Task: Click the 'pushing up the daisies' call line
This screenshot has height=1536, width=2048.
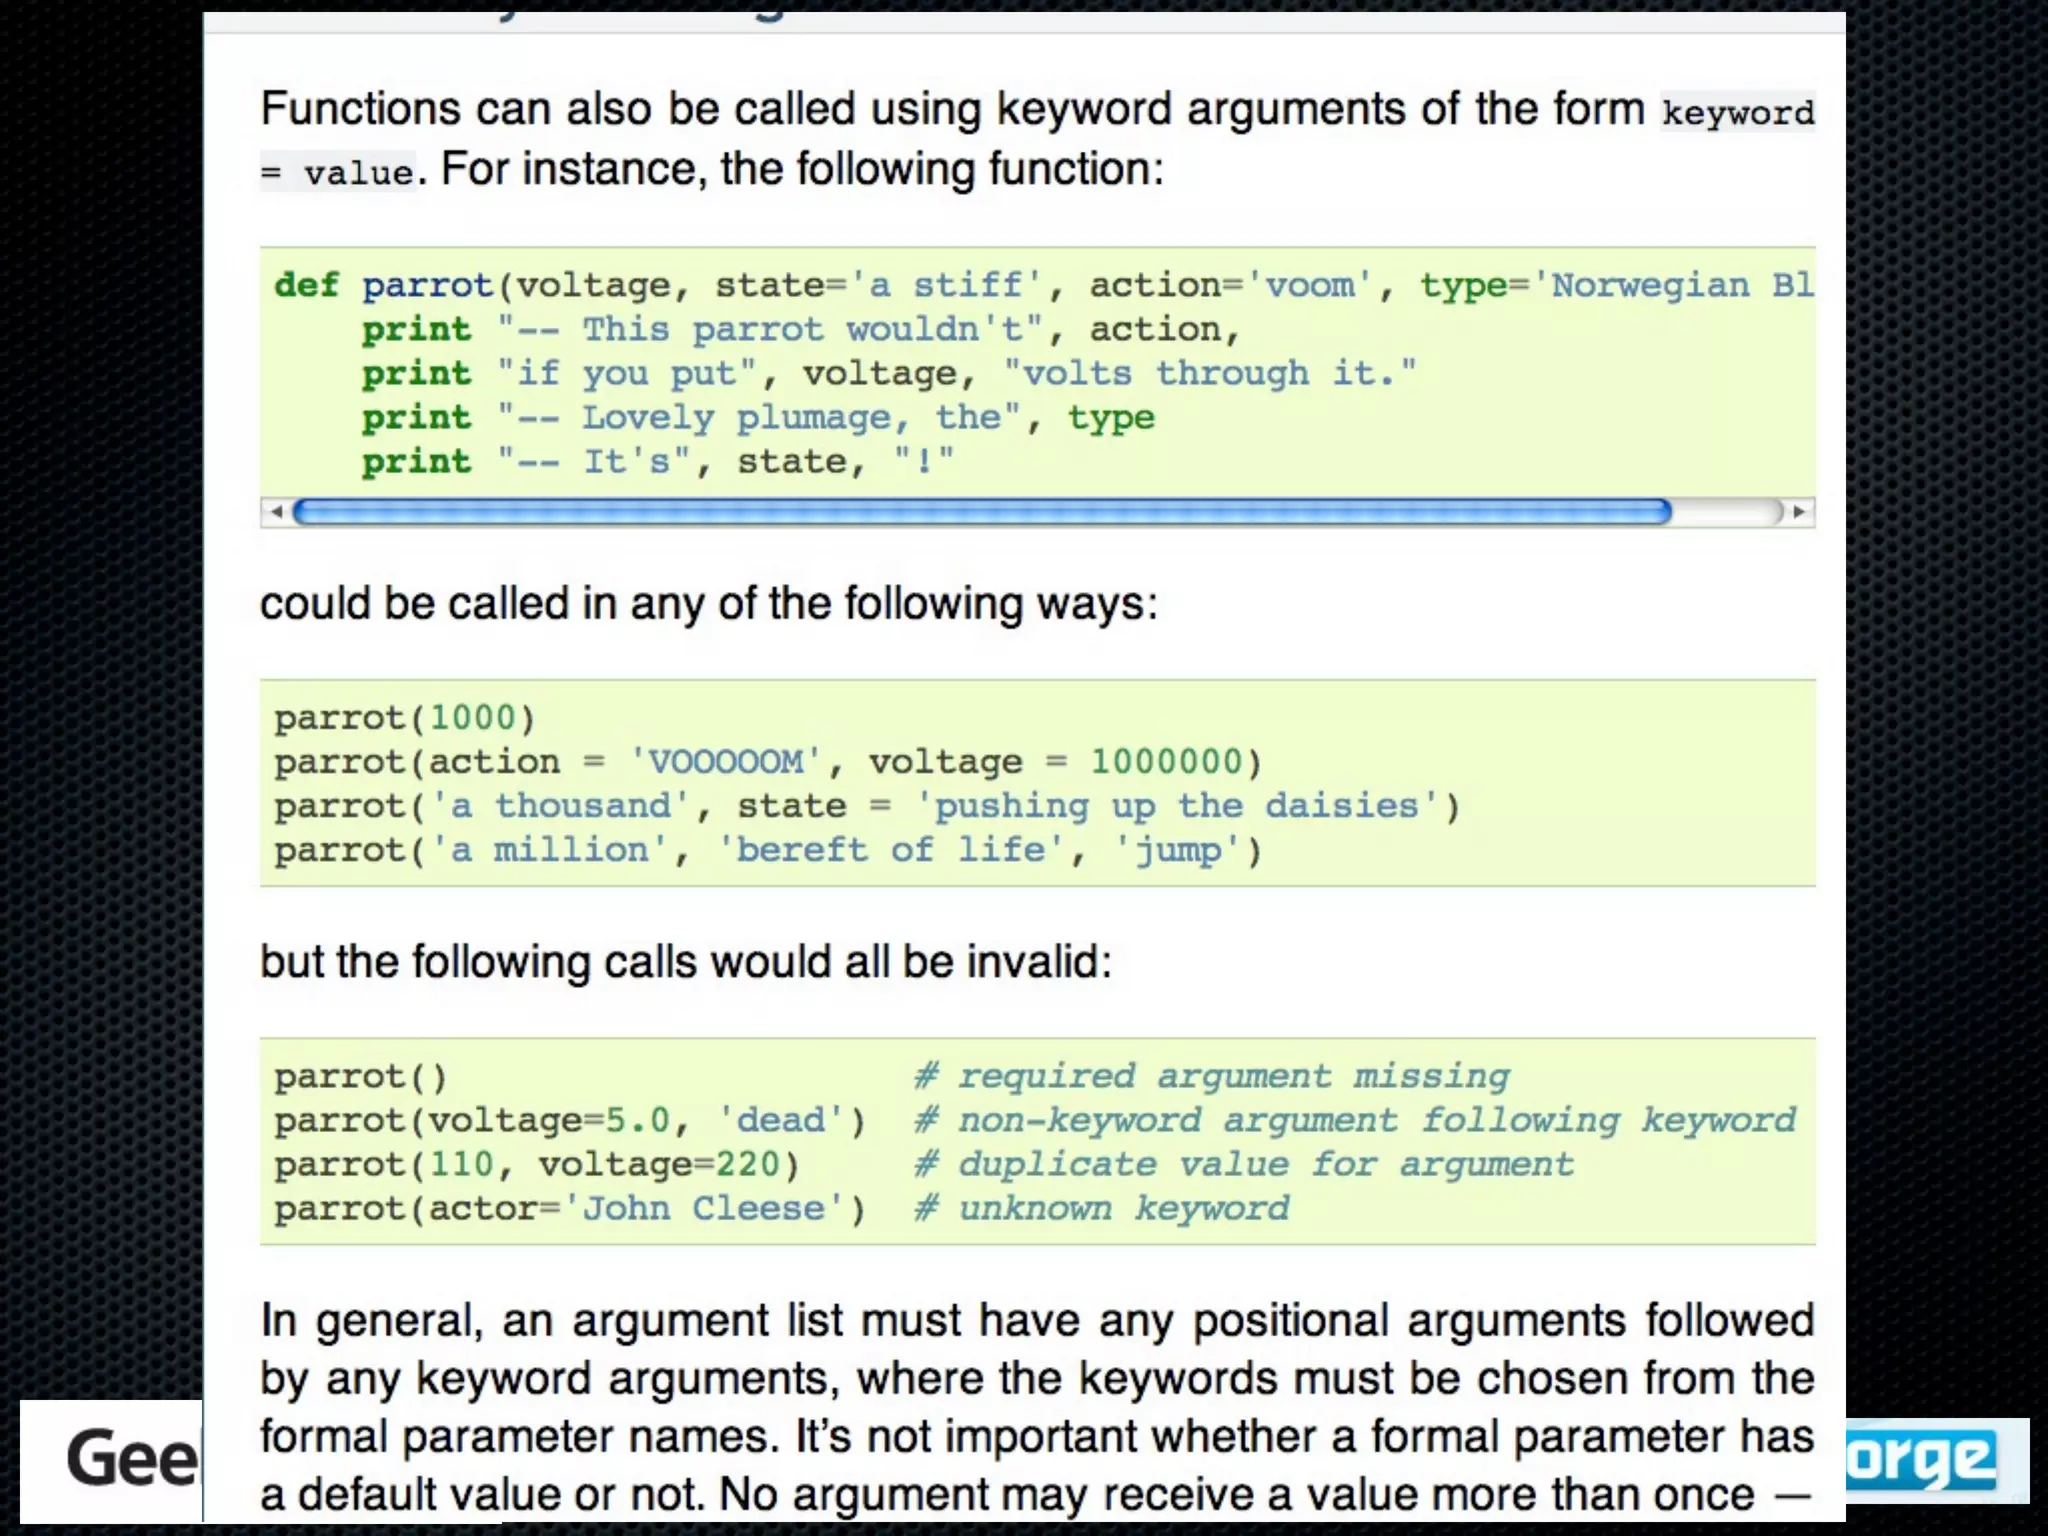Action: click(x=867, y=806)
